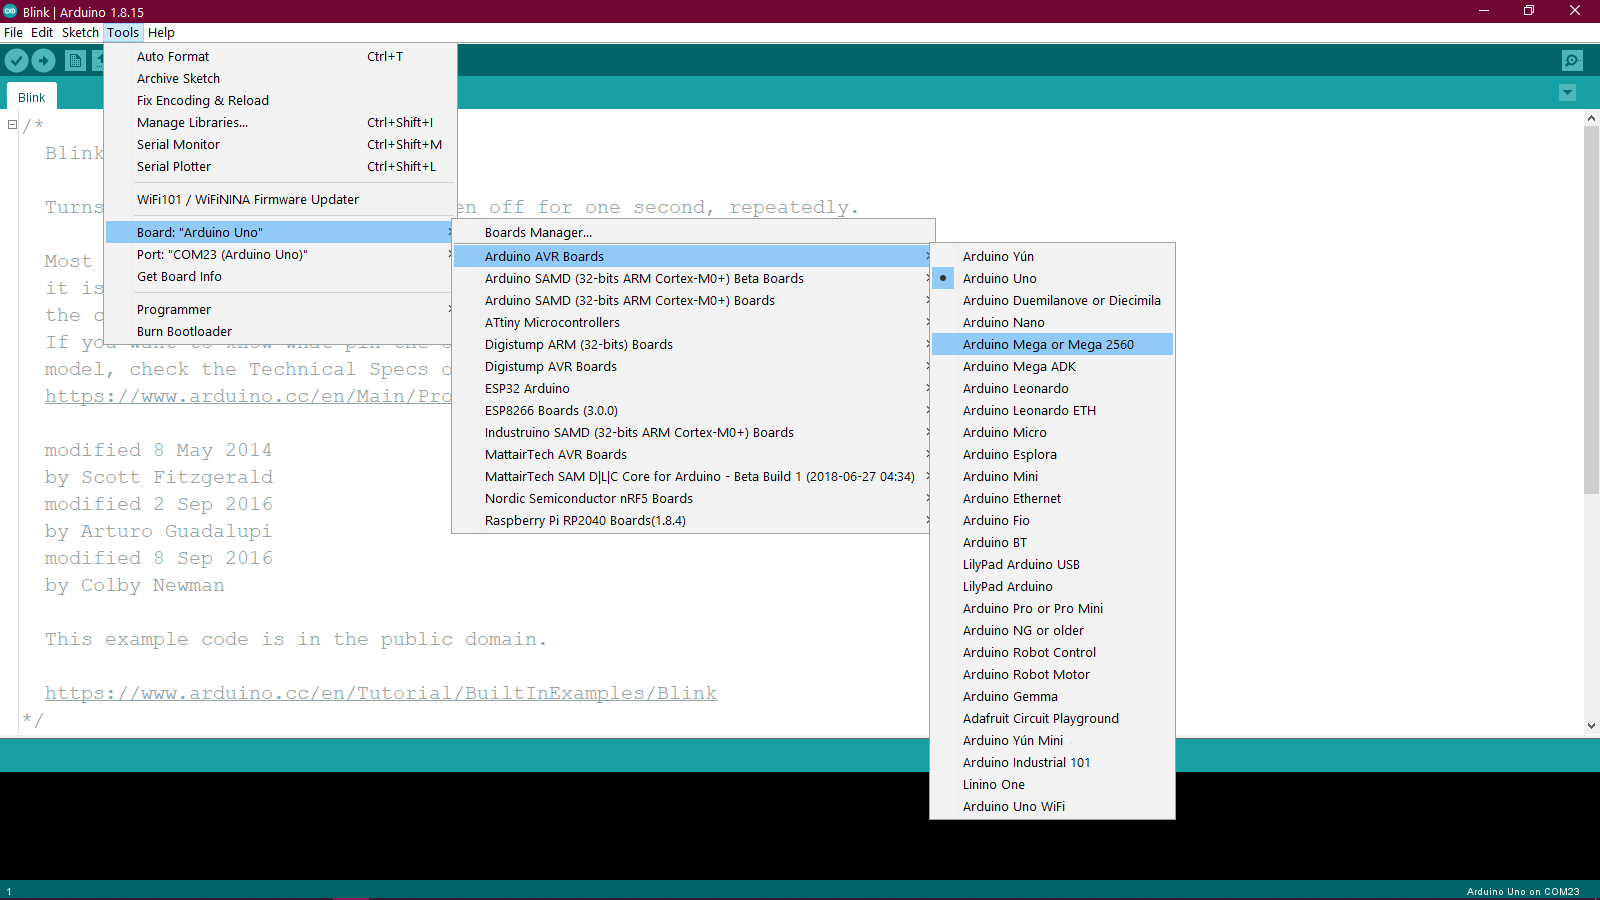Expand Port: "COM23 (Arduino Uno)" submenu
This screenshot has height=900, width=1600.
[281, 254]
